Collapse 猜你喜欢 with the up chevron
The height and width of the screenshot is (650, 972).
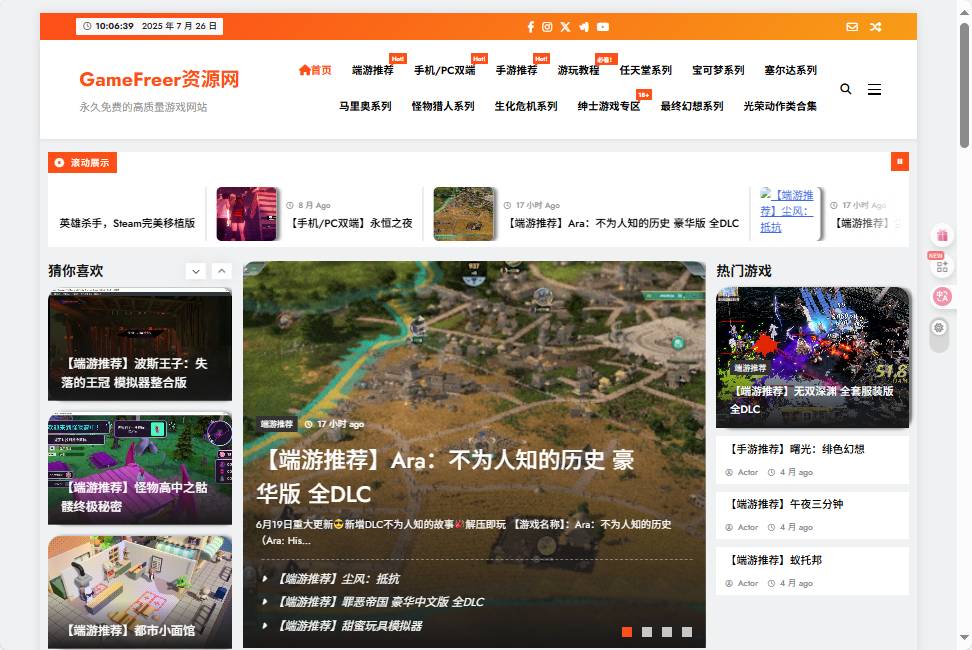point(221,271)
